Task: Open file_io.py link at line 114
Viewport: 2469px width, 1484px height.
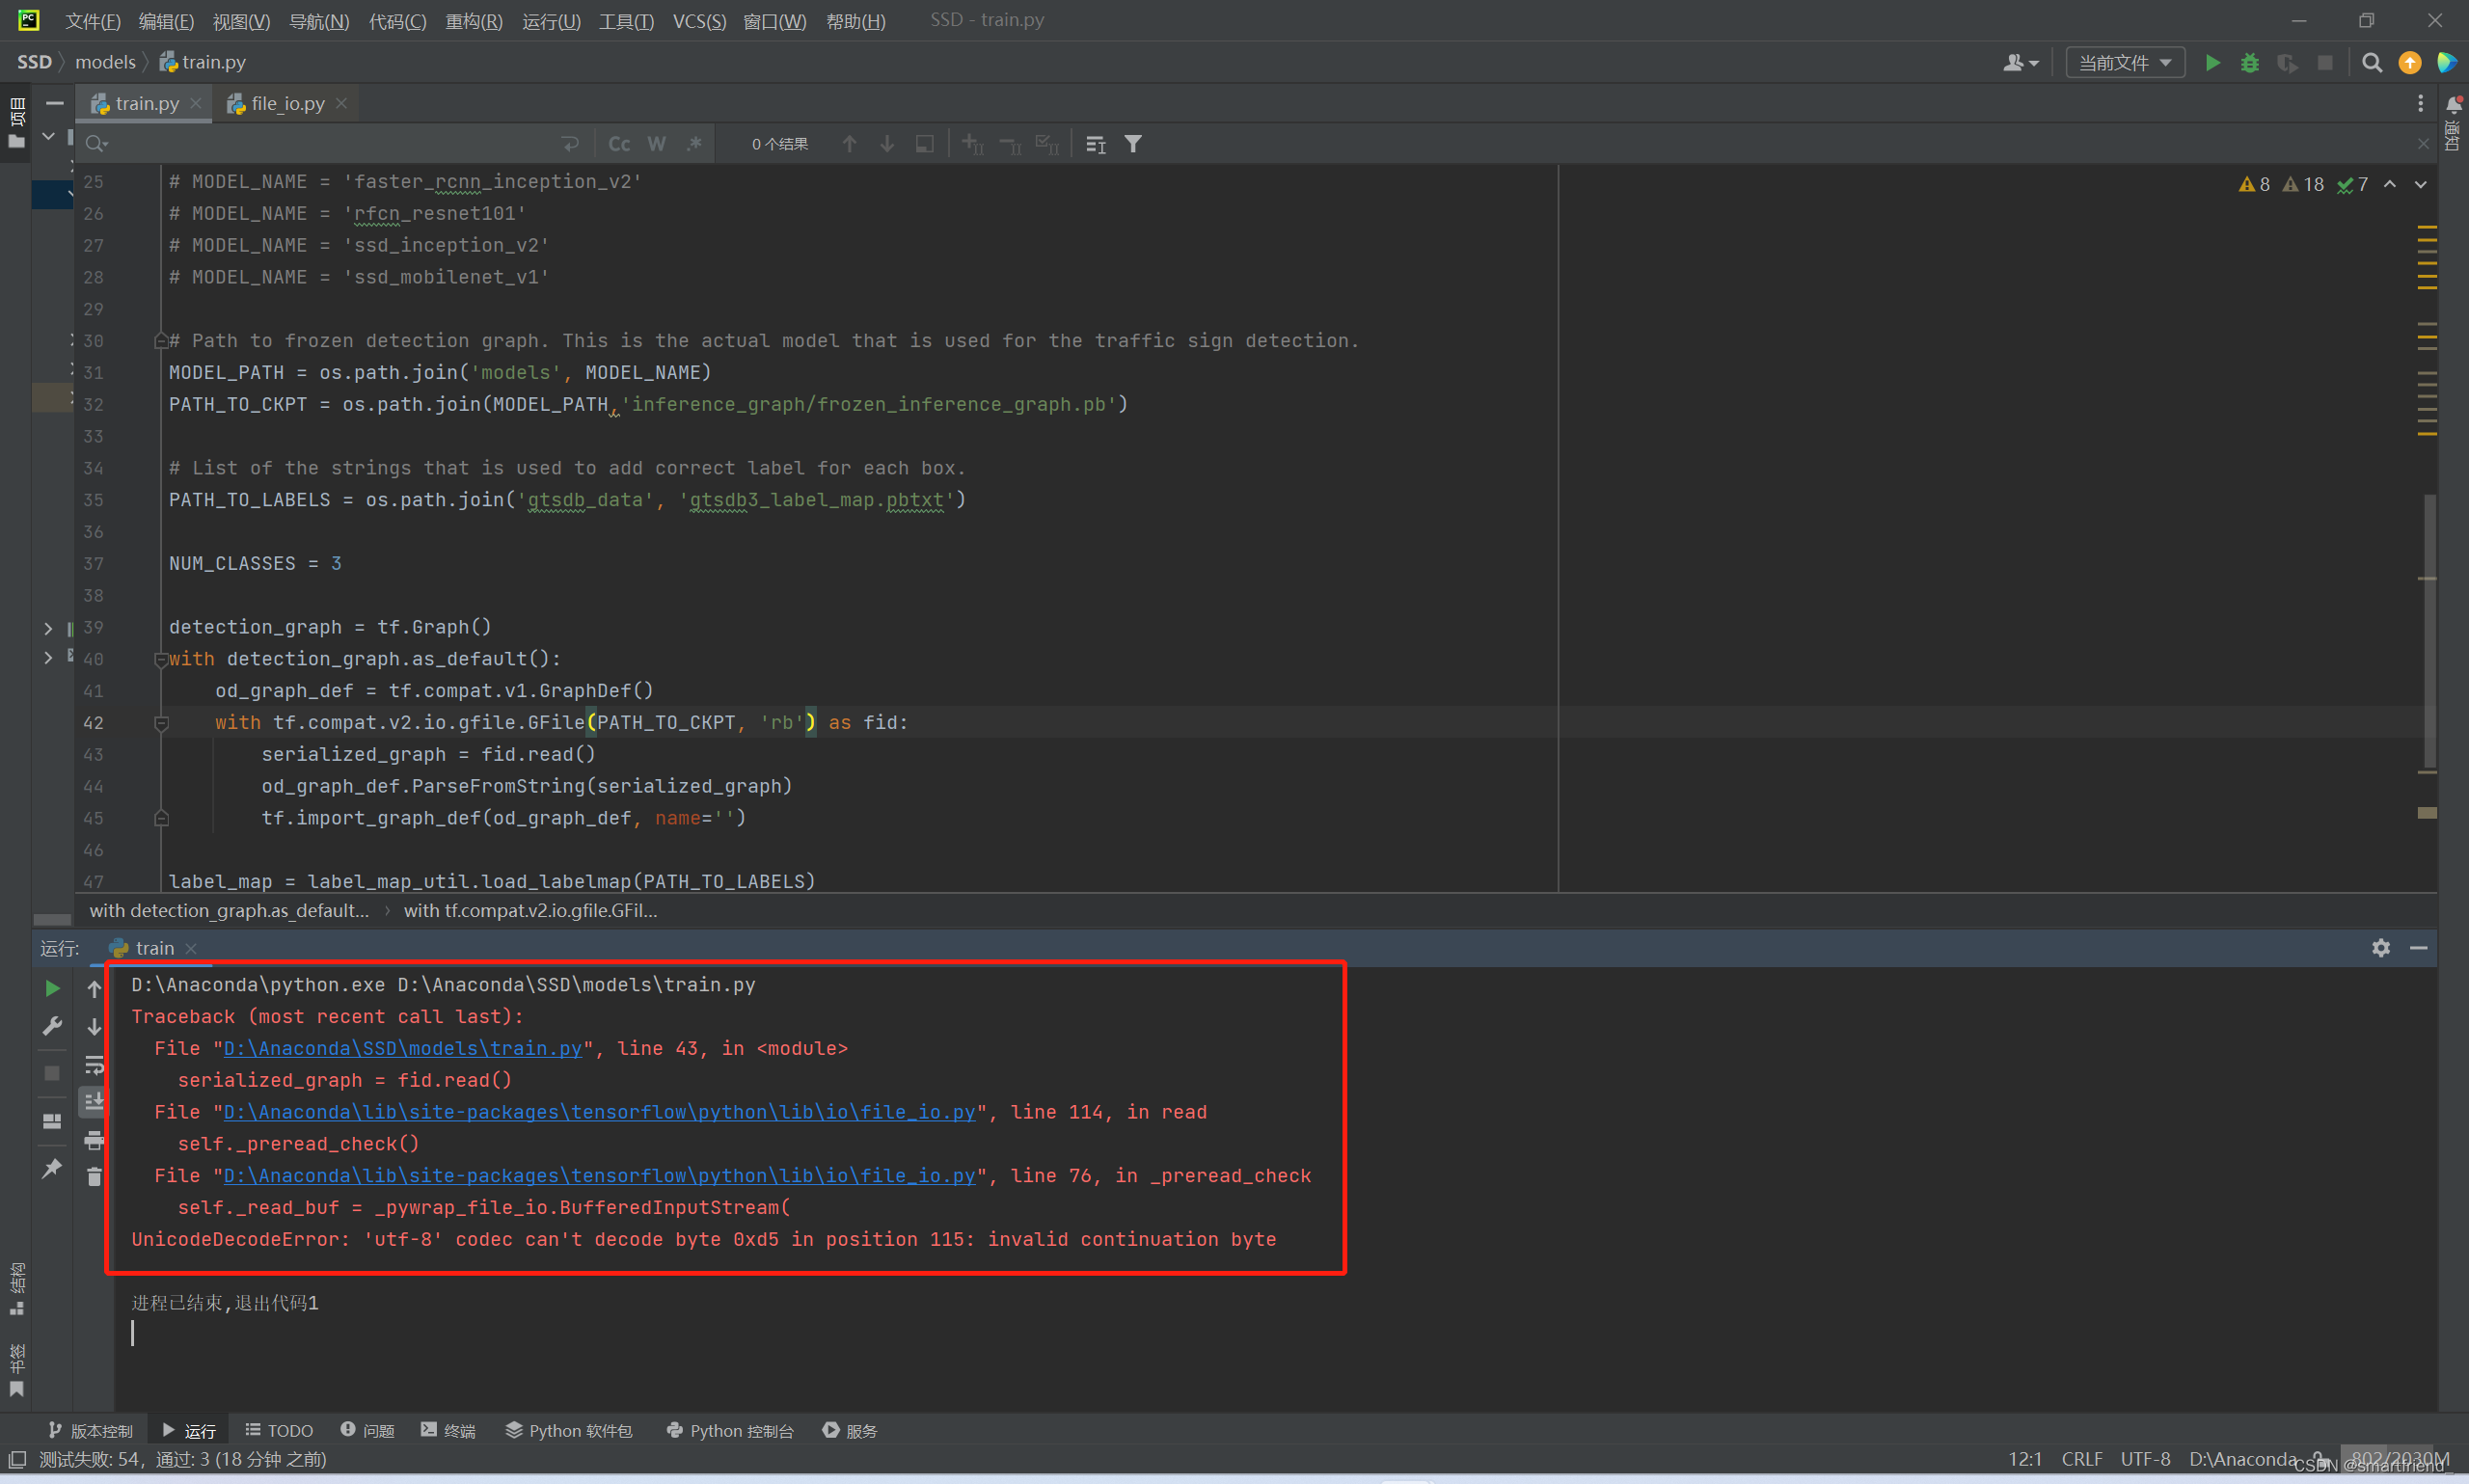Action: 599,1113
